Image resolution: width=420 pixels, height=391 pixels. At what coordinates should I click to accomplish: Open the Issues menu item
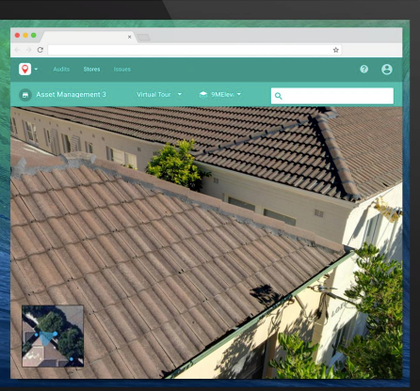coord(122,69)
